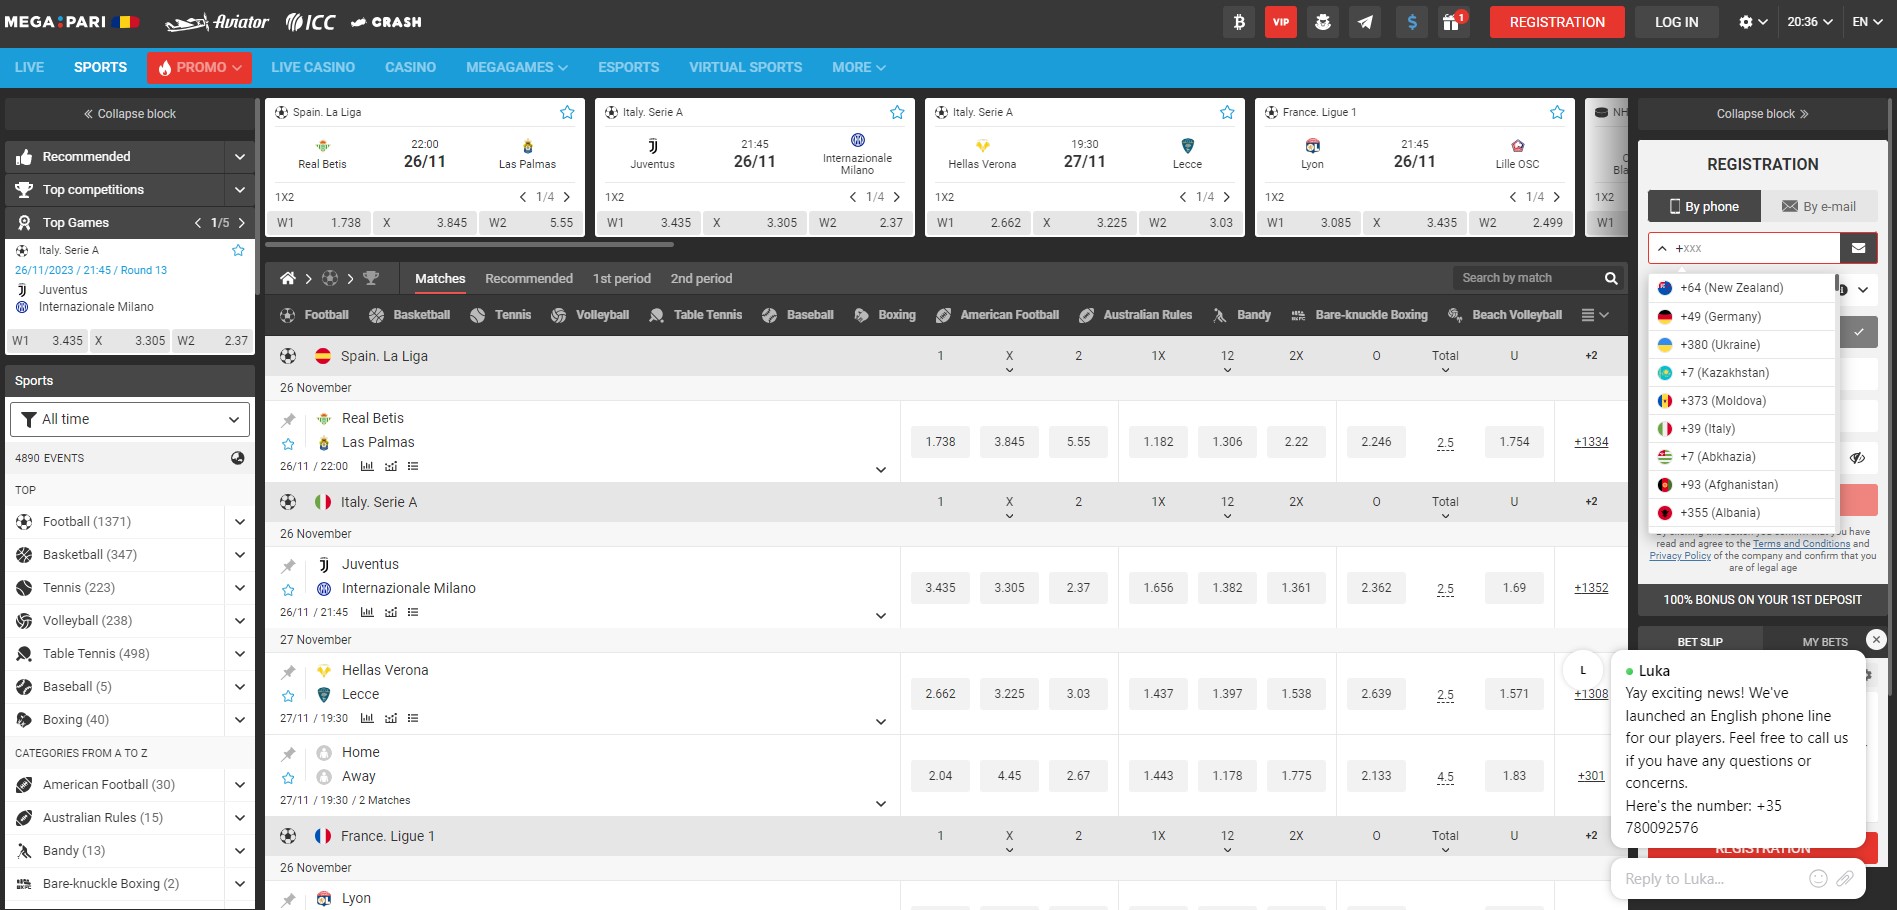Open statistics chart icon for Real Betis match
The height and width of the screenshot is (910, 1897).
[367, 466]
